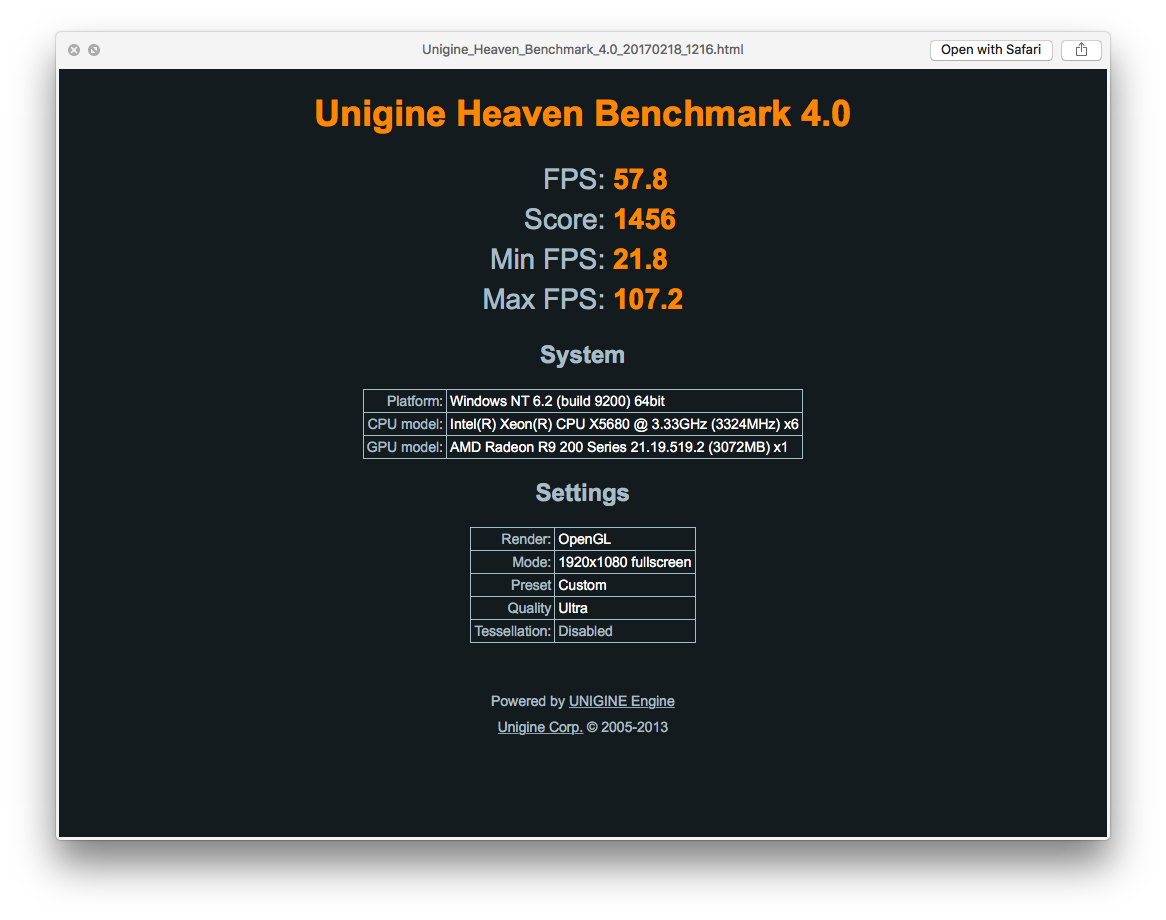The image size is (1166, 920).
Task: Click the CPU model: label cell
Action: click(405, 424)
